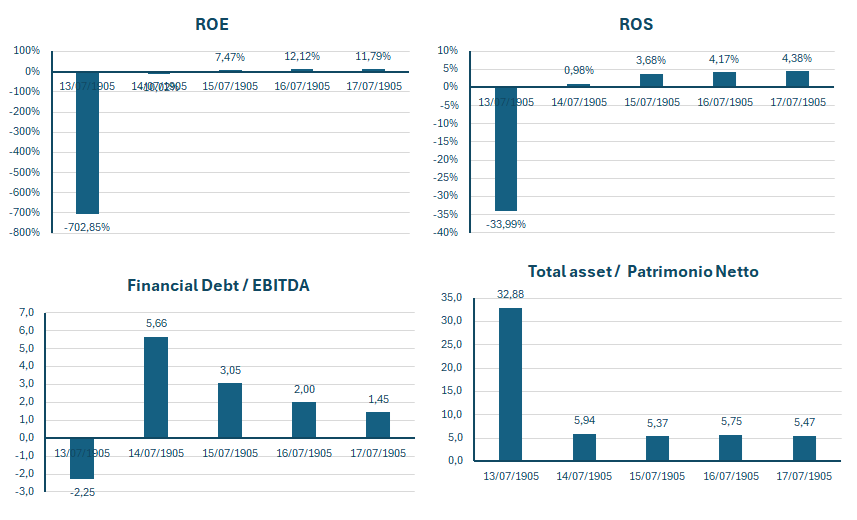857x520 pixels.
Task: Click the Total asset bar valued 5,94
Action: click(x=584, y=447)
